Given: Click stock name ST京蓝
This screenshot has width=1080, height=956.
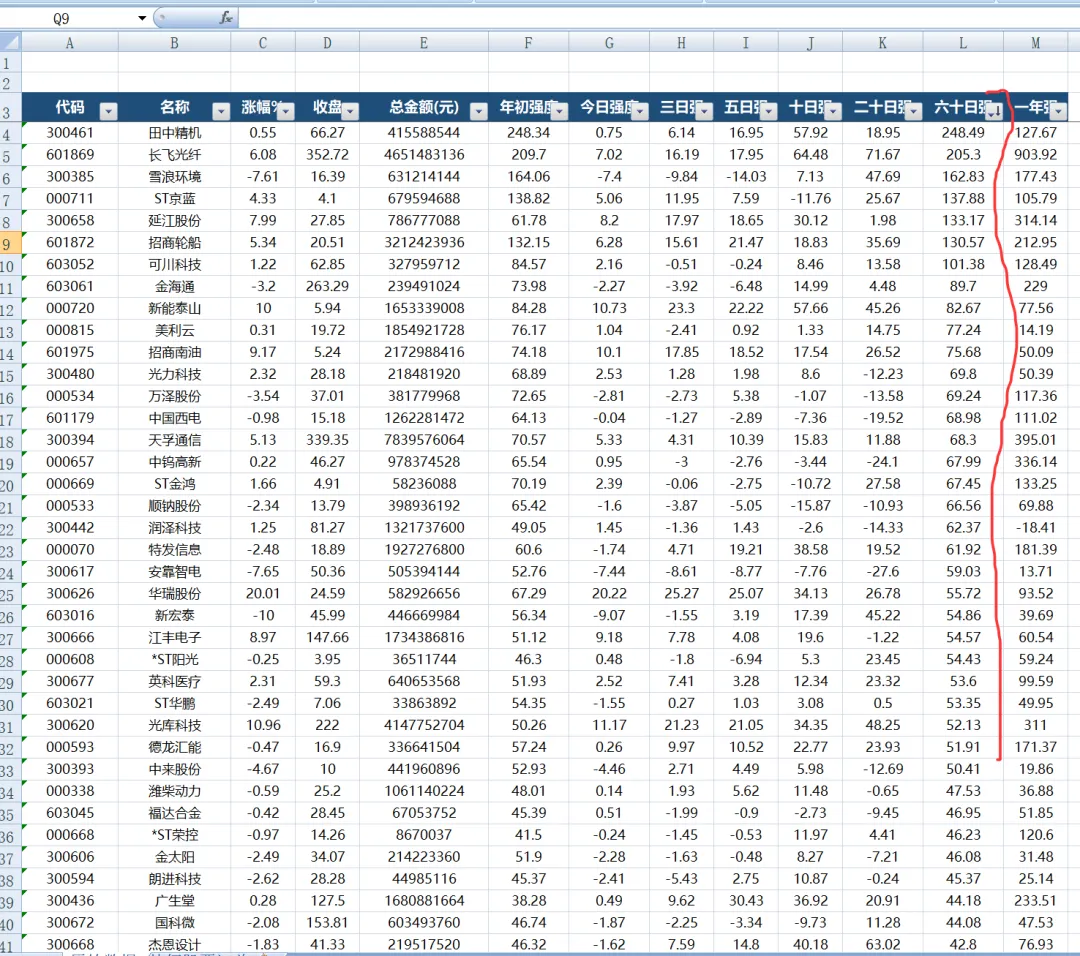Looking at the screenshot, I should (x=174, y=198).
